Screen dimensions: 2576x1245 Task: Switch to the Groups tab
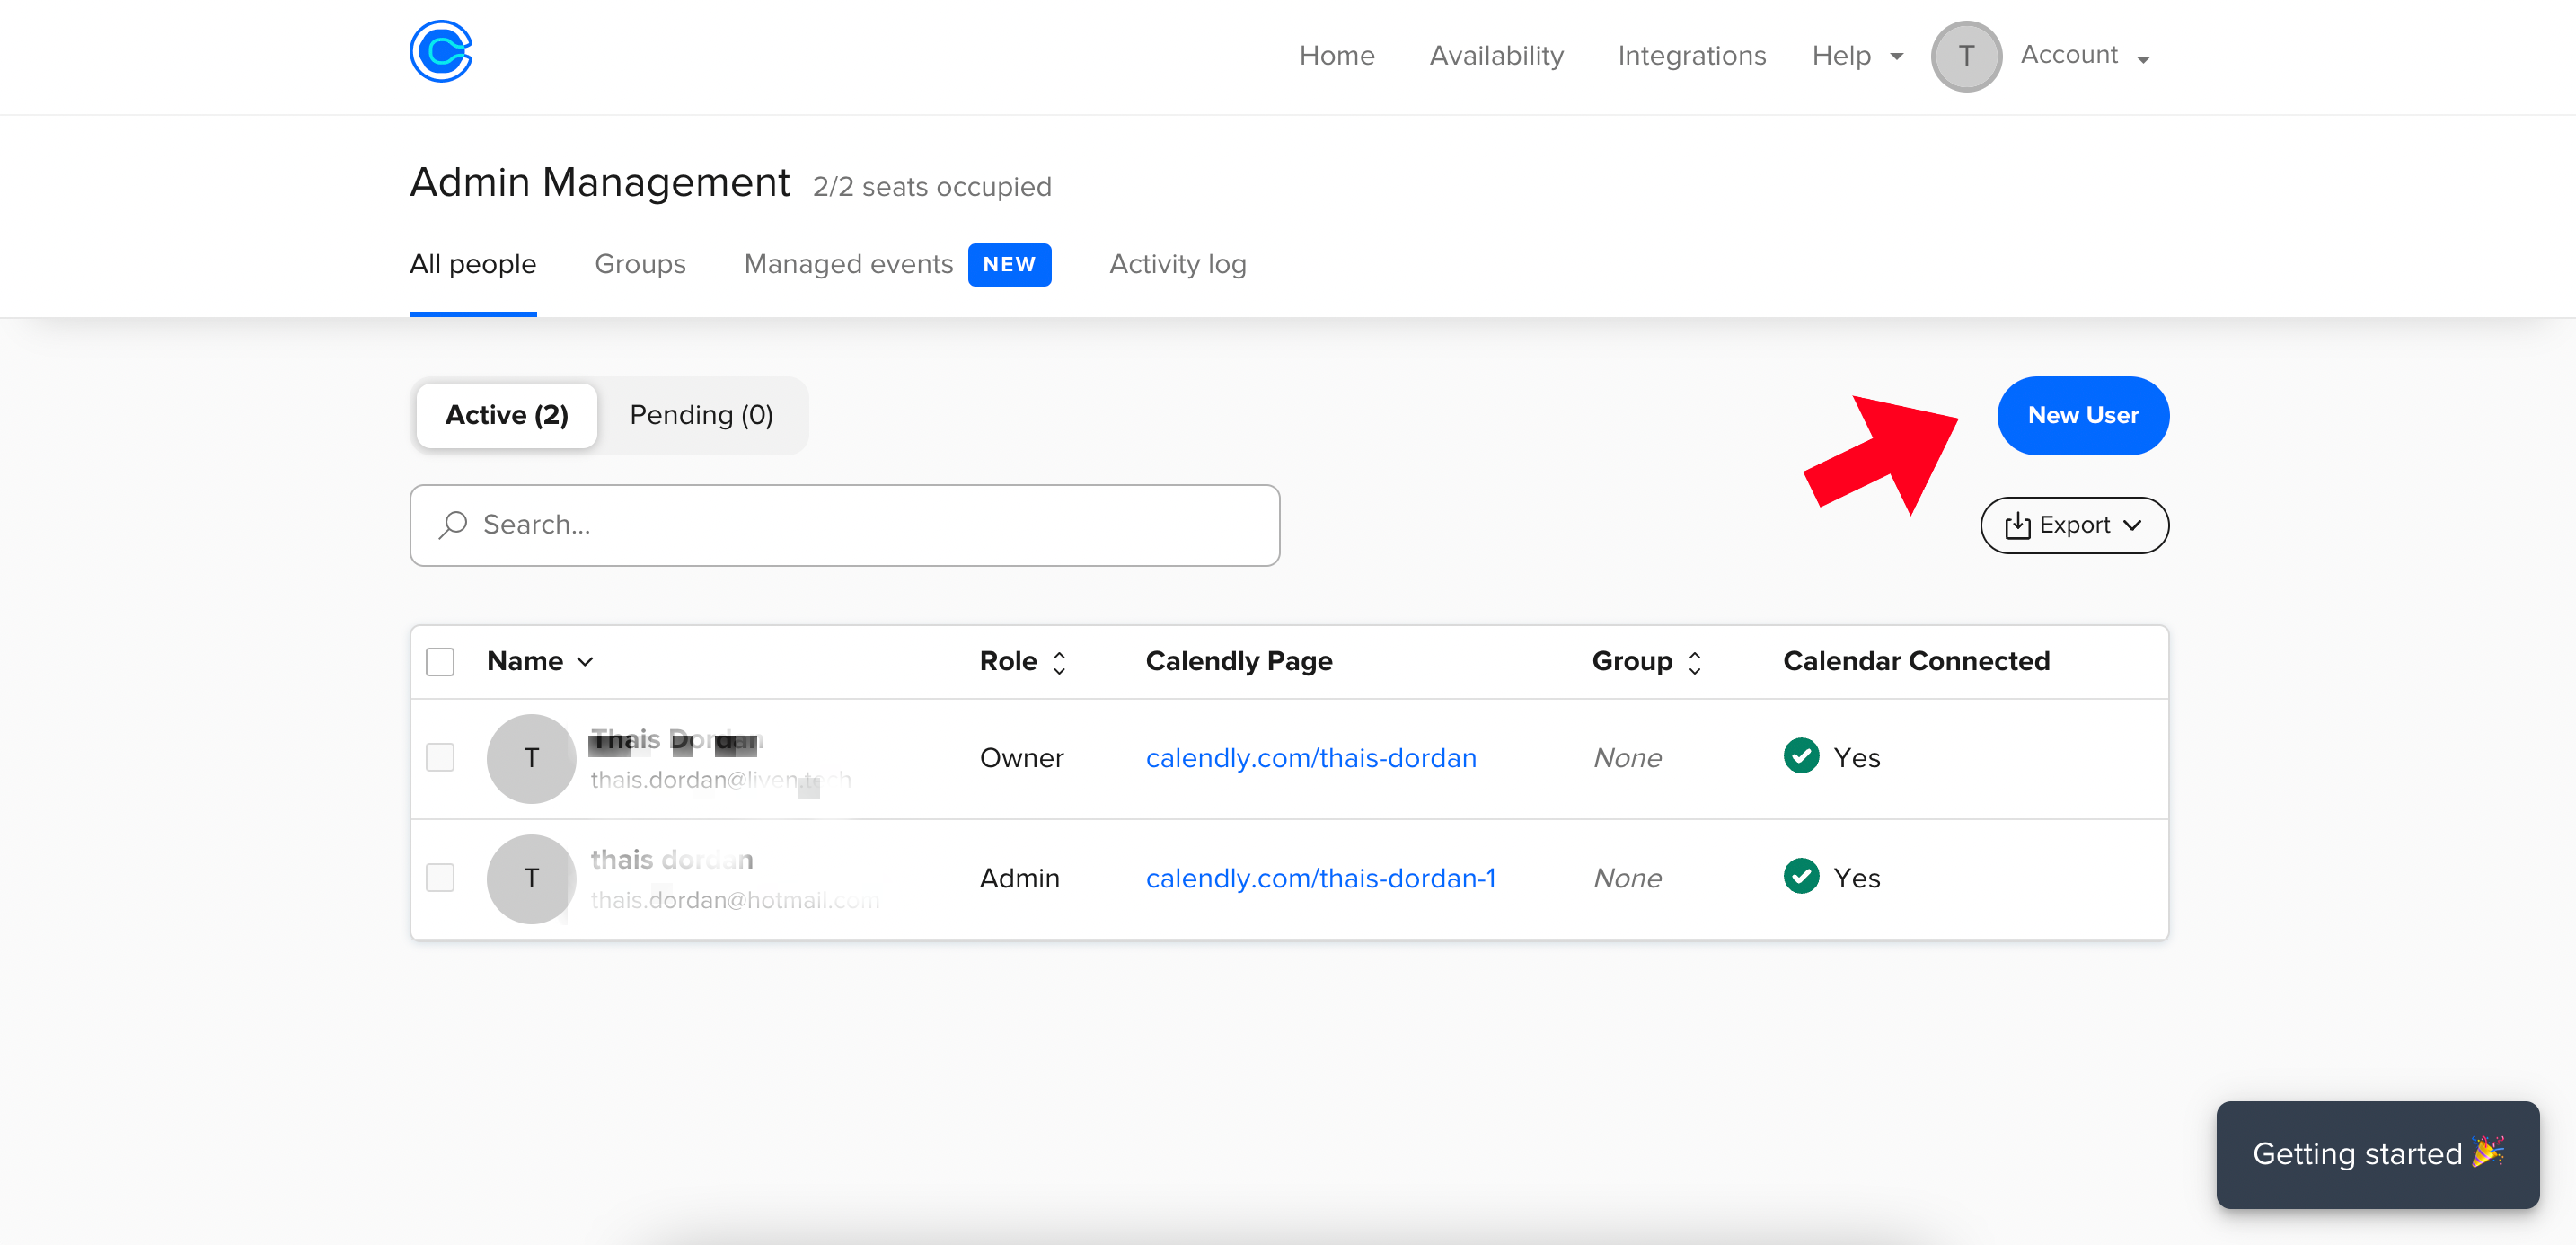pyautogui.click(x=640, y=264)
